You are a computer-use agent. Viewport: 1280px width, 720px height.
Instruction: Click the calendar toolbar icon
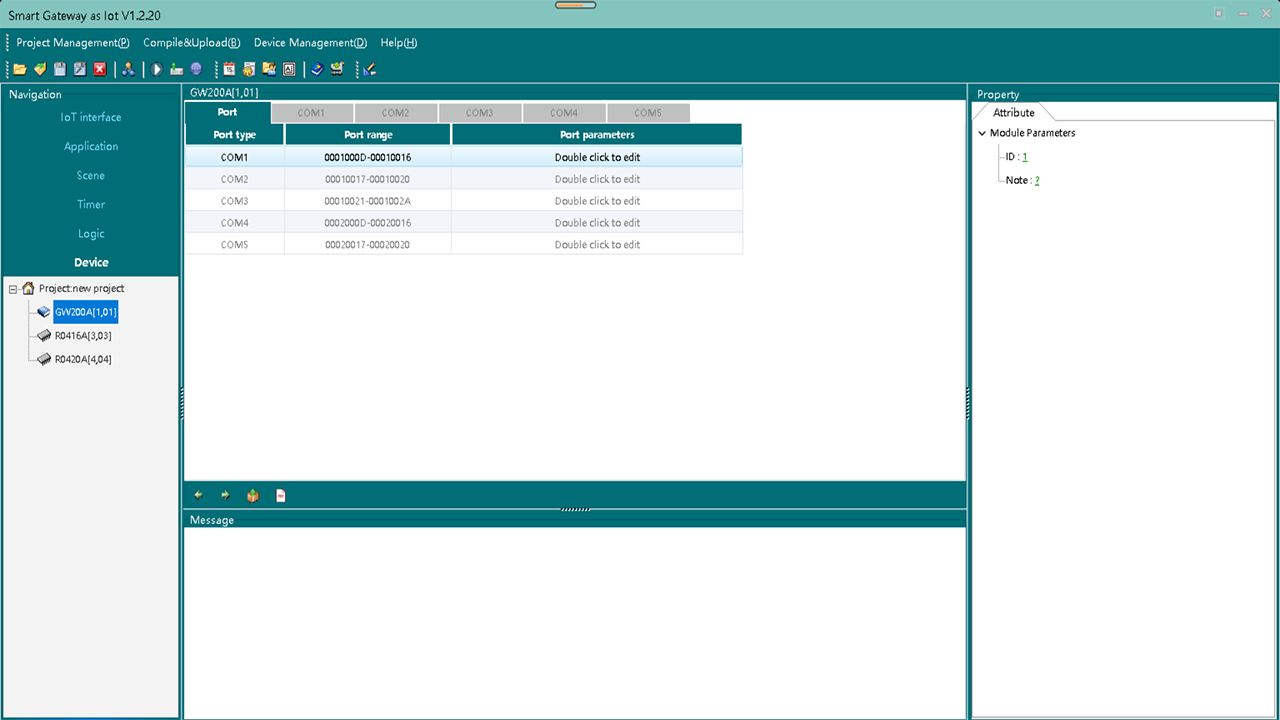click(229, 69)
